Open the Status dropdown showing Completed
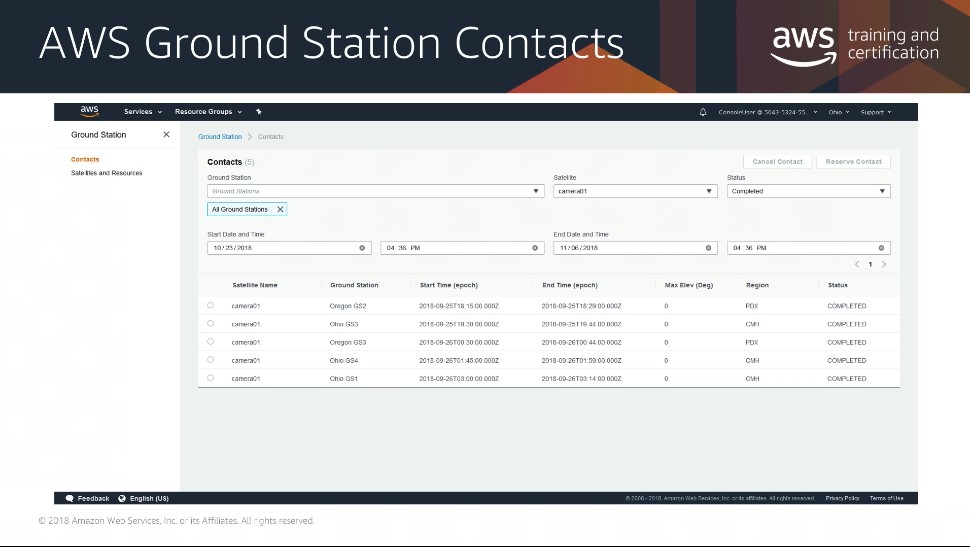 pyautogui.click(x=809, y=191)
